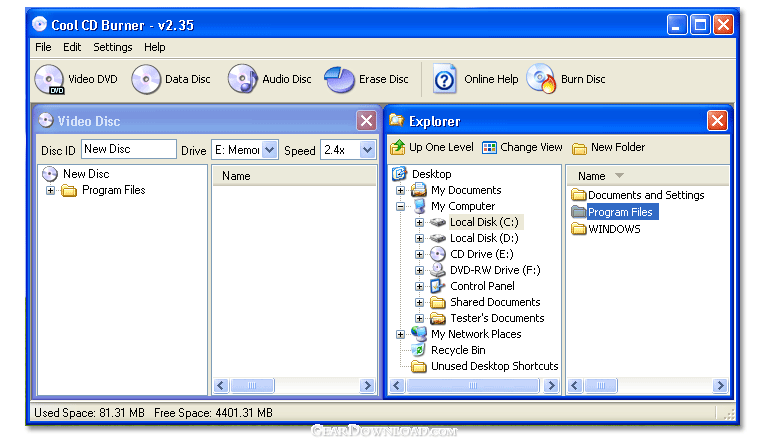Expand the My Documents tree node
This screenshot has width=768, height=439.
click(x=400, y=190)
